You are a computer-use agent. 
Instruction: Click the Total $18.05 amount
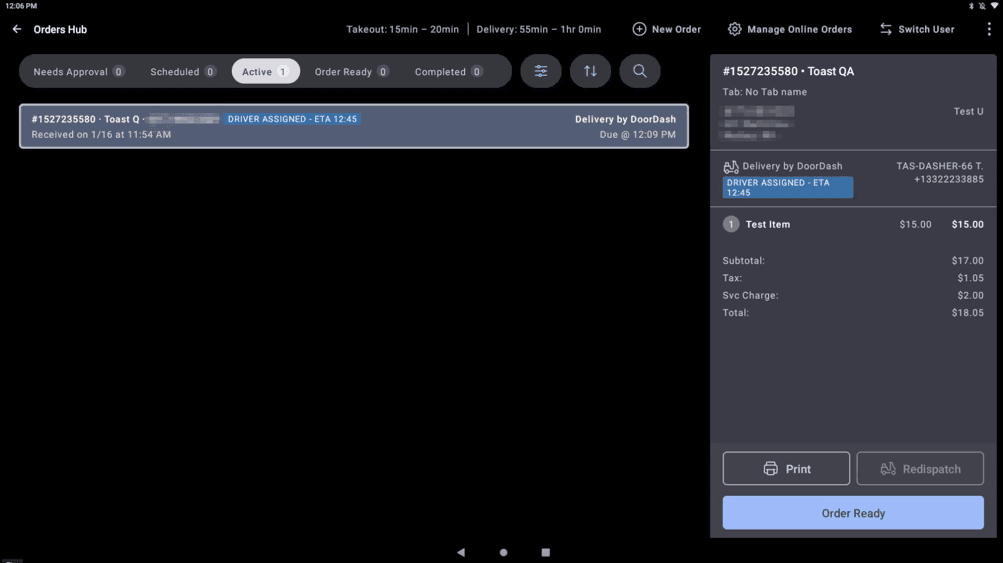967,313
